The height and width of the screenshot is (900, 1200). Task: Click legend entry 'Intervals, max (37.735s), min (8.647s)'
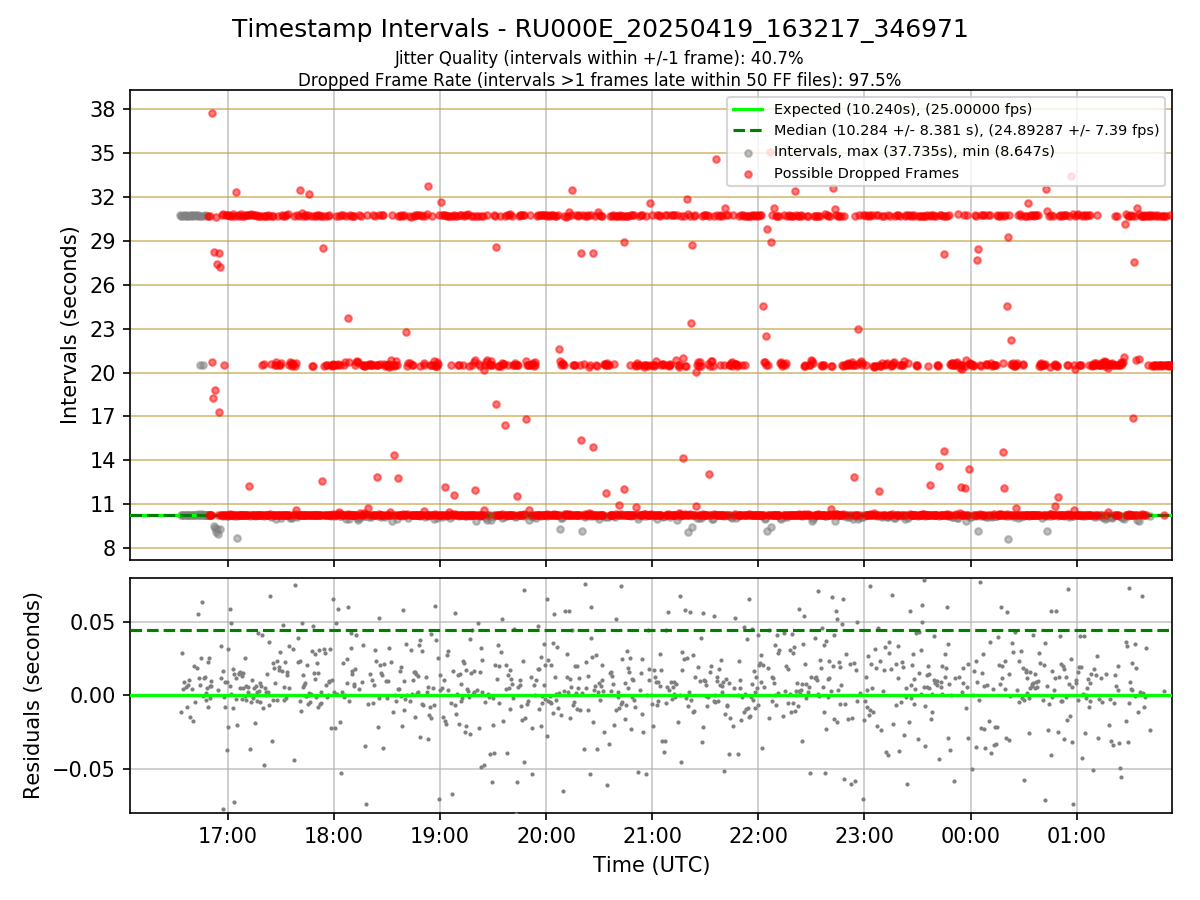(x=914, y=151)
